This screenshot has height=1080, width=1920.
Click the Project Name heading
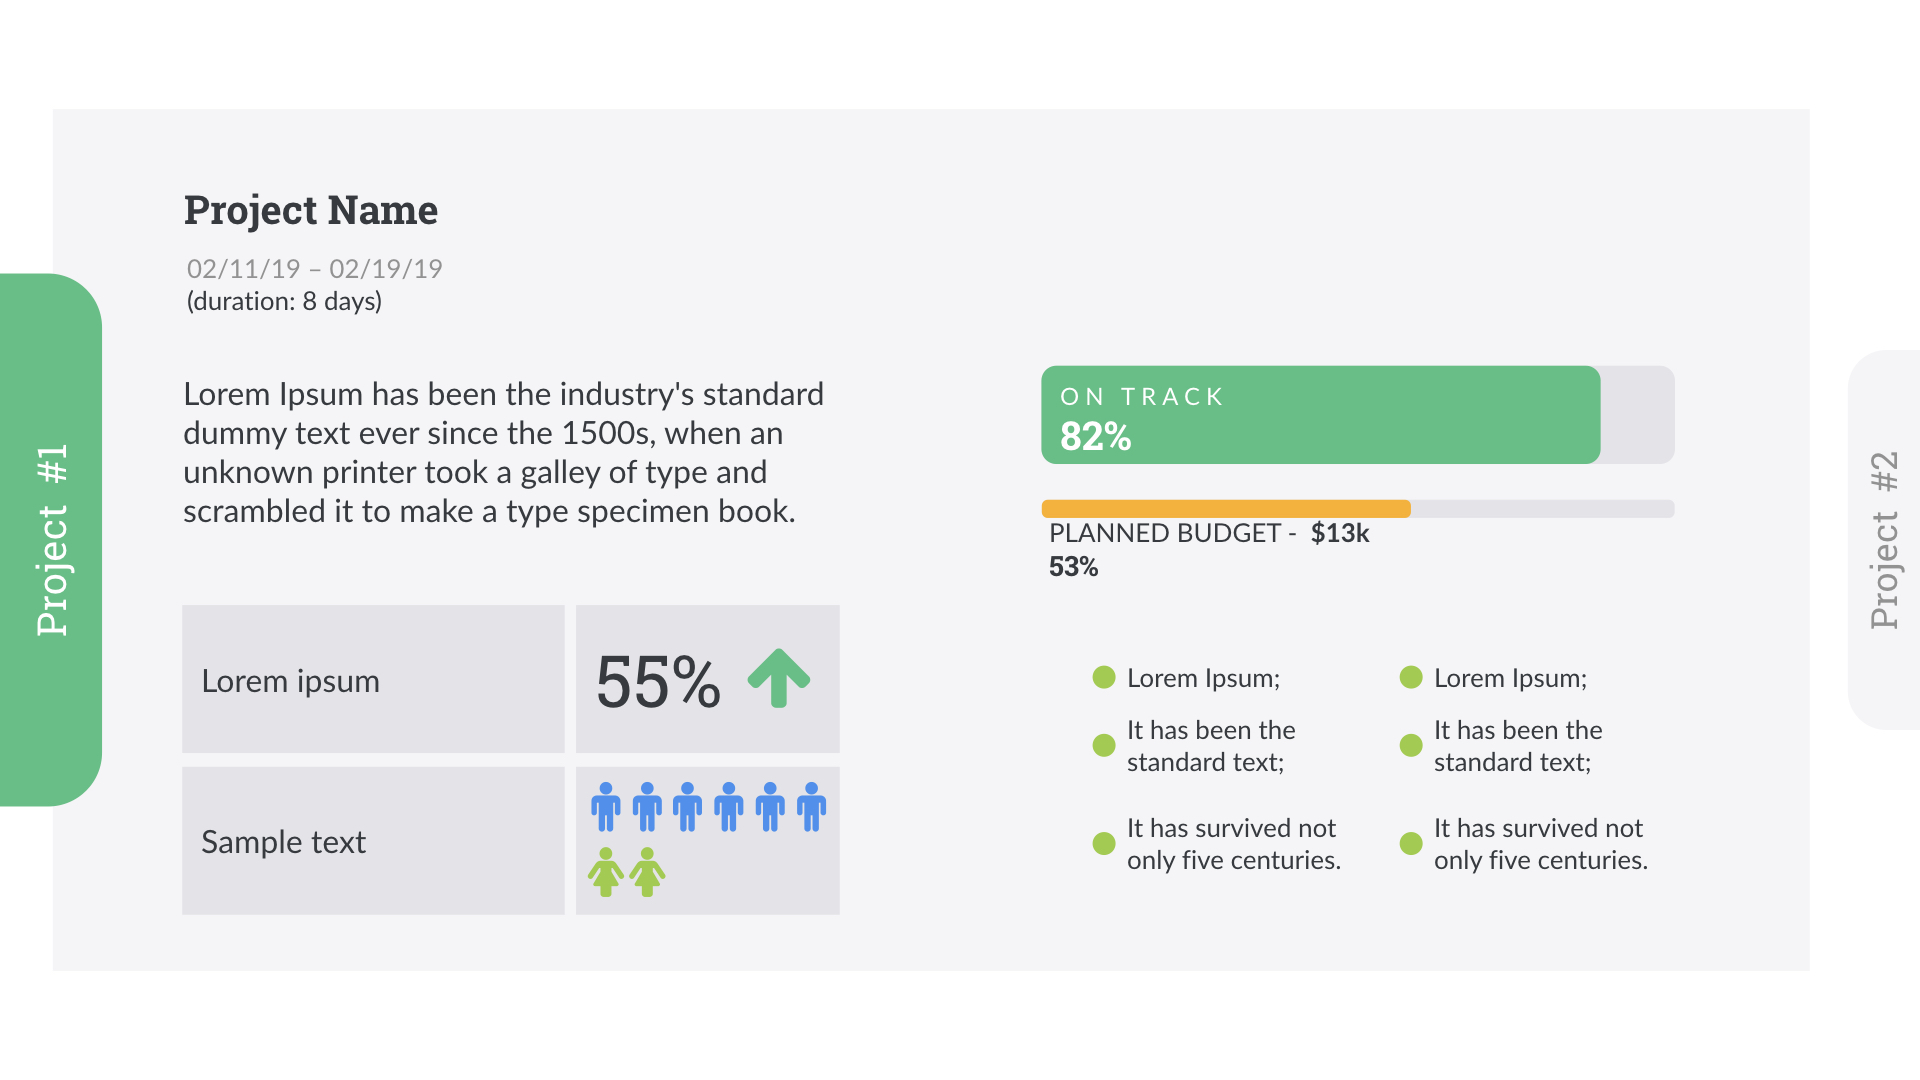[x=311, y=210]
